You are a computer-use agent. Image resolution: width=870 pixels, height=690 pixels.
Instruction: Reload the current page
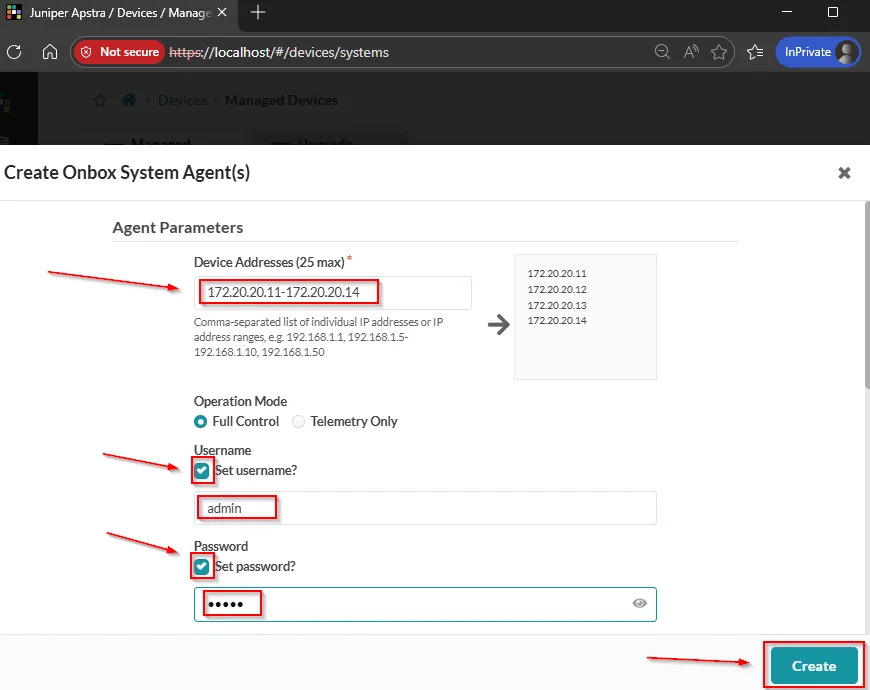(14, 51)
